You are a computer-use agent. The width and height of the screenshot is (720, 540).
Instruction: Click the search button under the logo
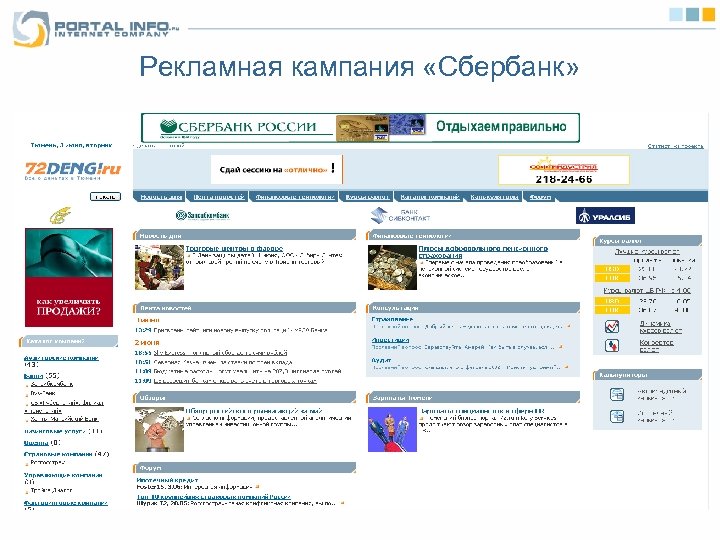pyautogui.click(x=105, y=197)
